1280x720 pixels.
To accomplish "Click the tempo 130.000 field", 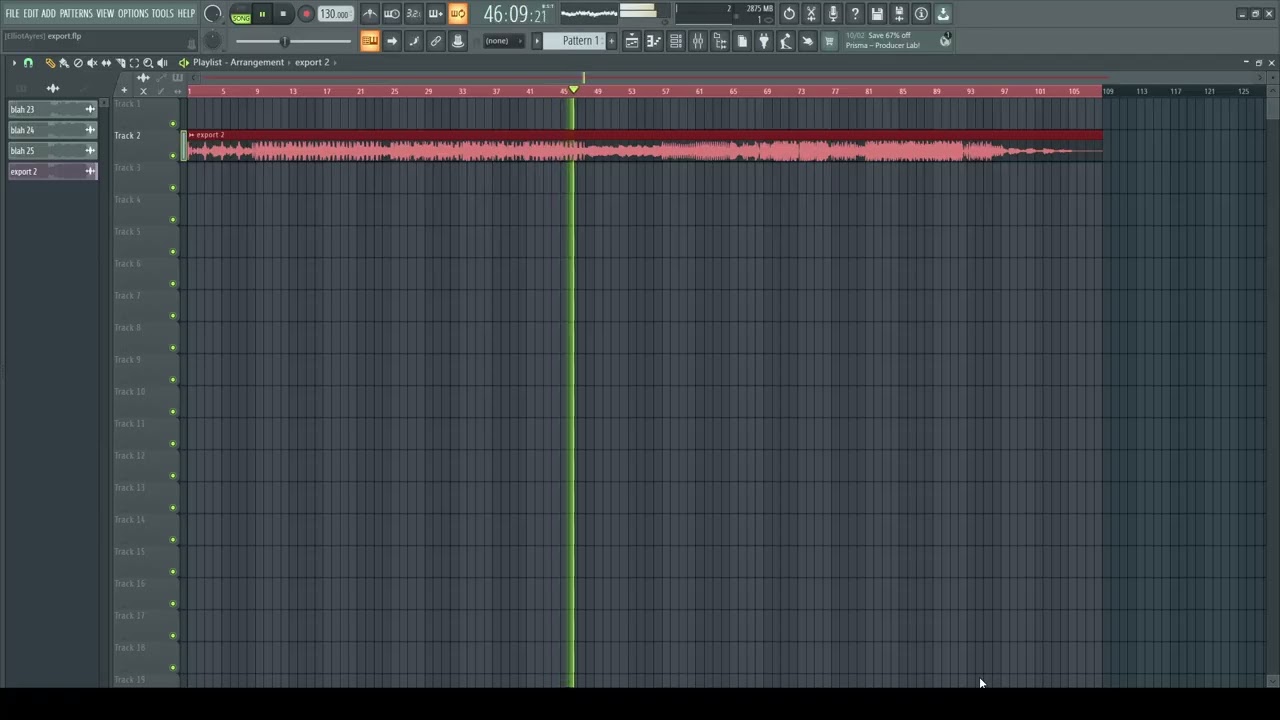I will pos(335,14).
